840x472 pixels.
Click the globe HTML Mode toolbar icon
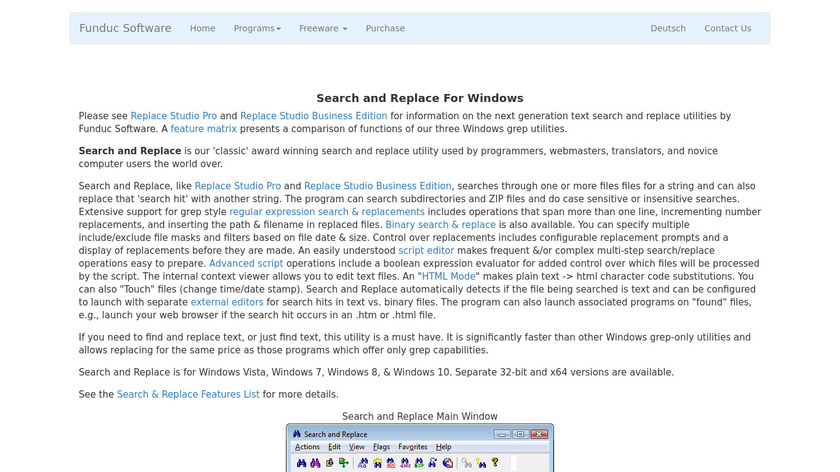pos(448,463)
